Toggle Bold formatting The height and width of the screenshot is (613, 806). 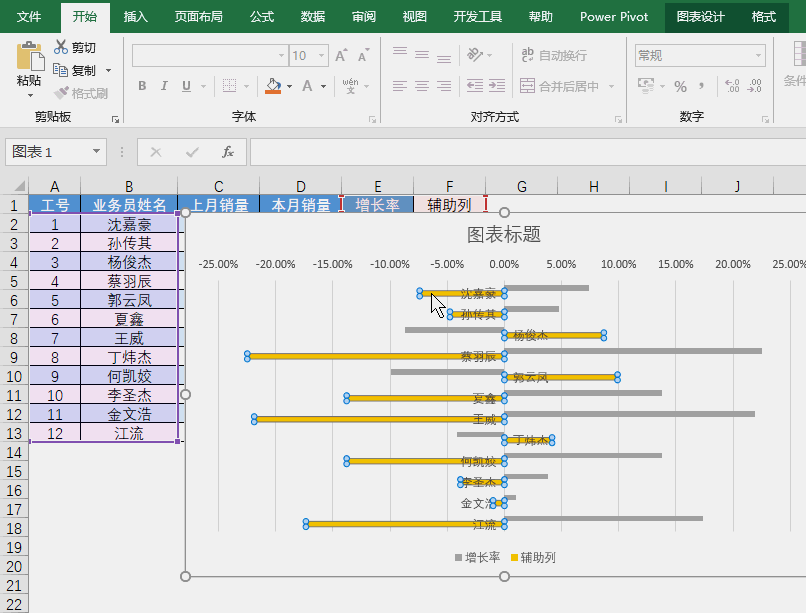[142, 86]
